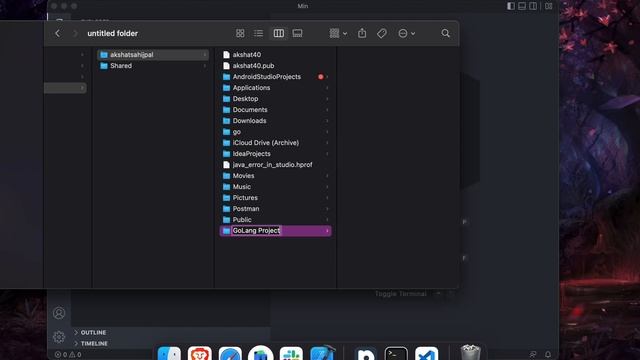Viewport: 640px width, 360px height.
Task: Switch Finder to list view
Action: [258, 33]
